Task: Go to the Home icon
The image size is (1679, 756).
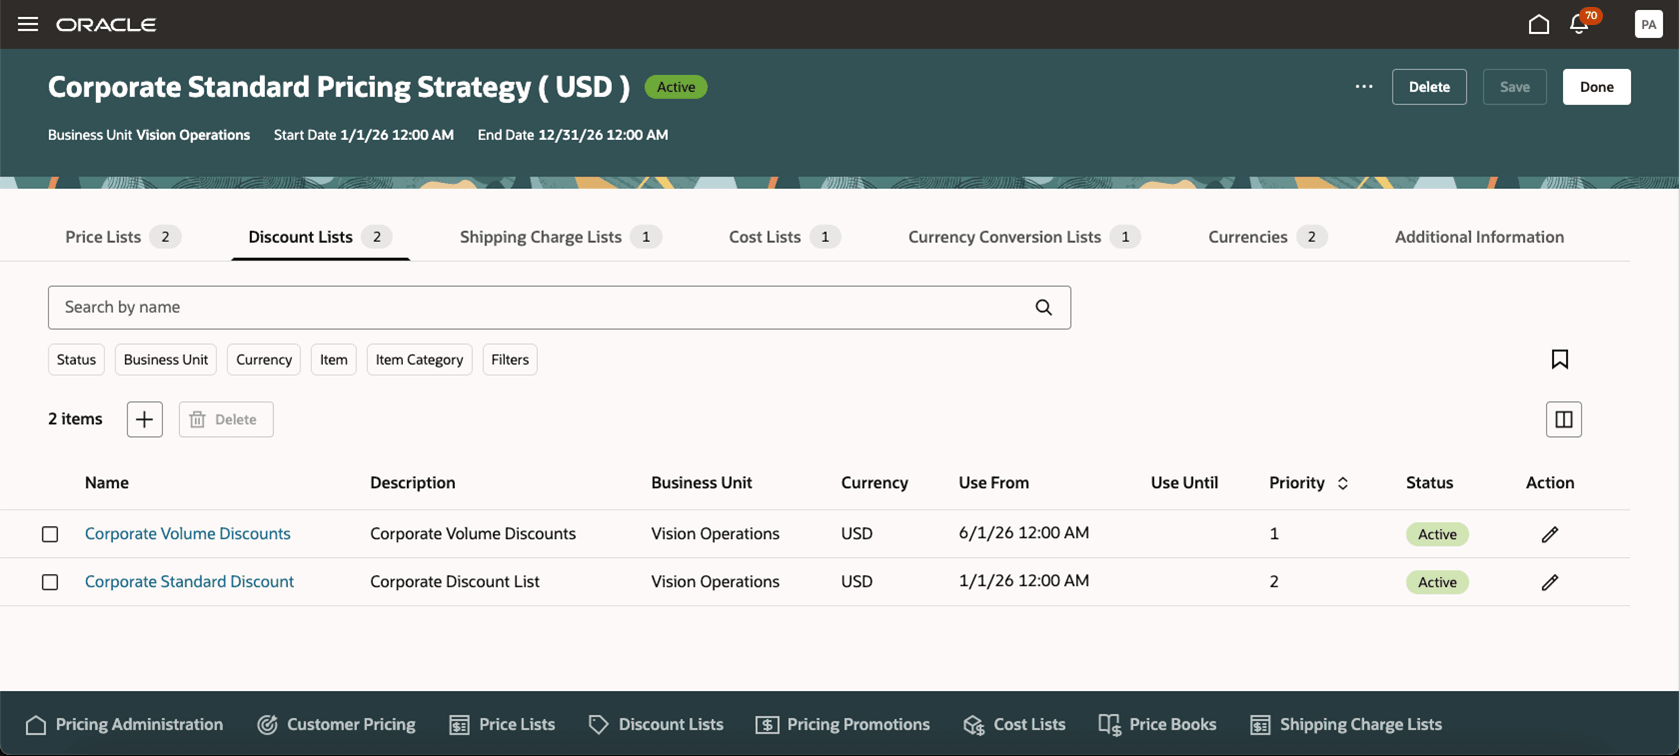Action: tap(1539, 24)
